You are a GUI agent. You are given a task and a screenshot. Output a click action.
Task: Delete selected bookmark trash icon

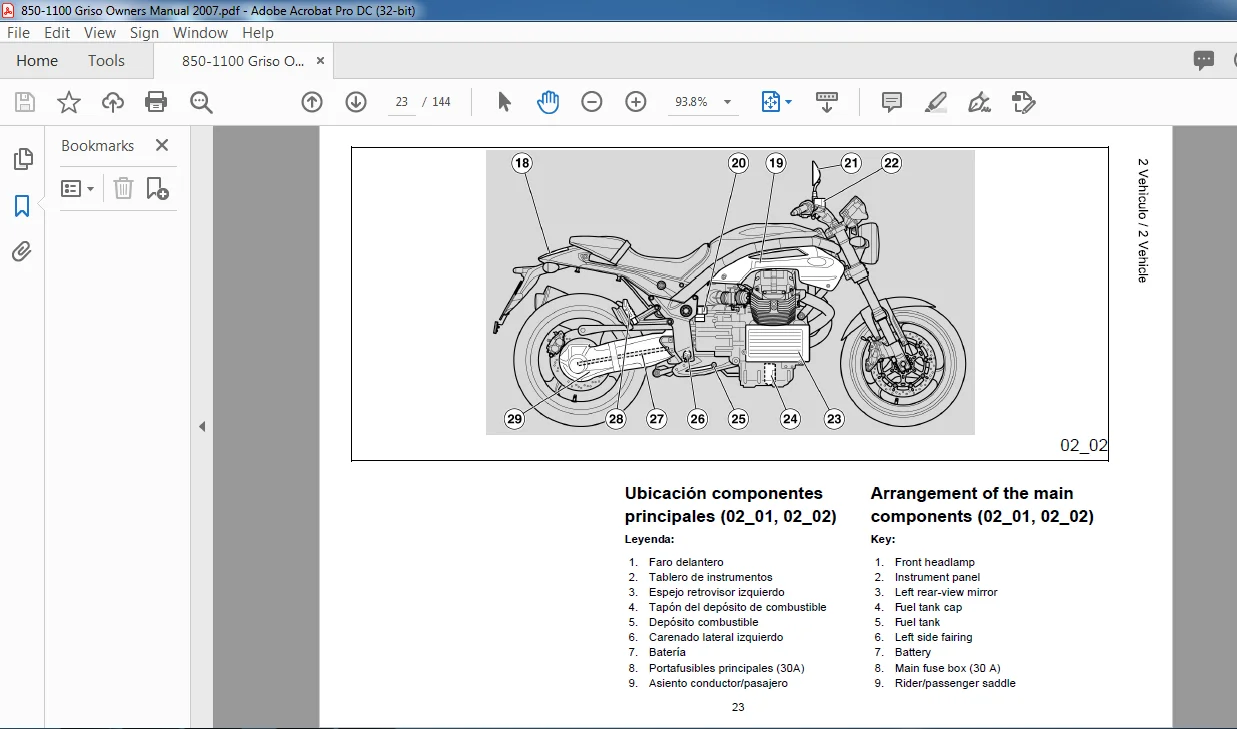[x=123, y=188]
